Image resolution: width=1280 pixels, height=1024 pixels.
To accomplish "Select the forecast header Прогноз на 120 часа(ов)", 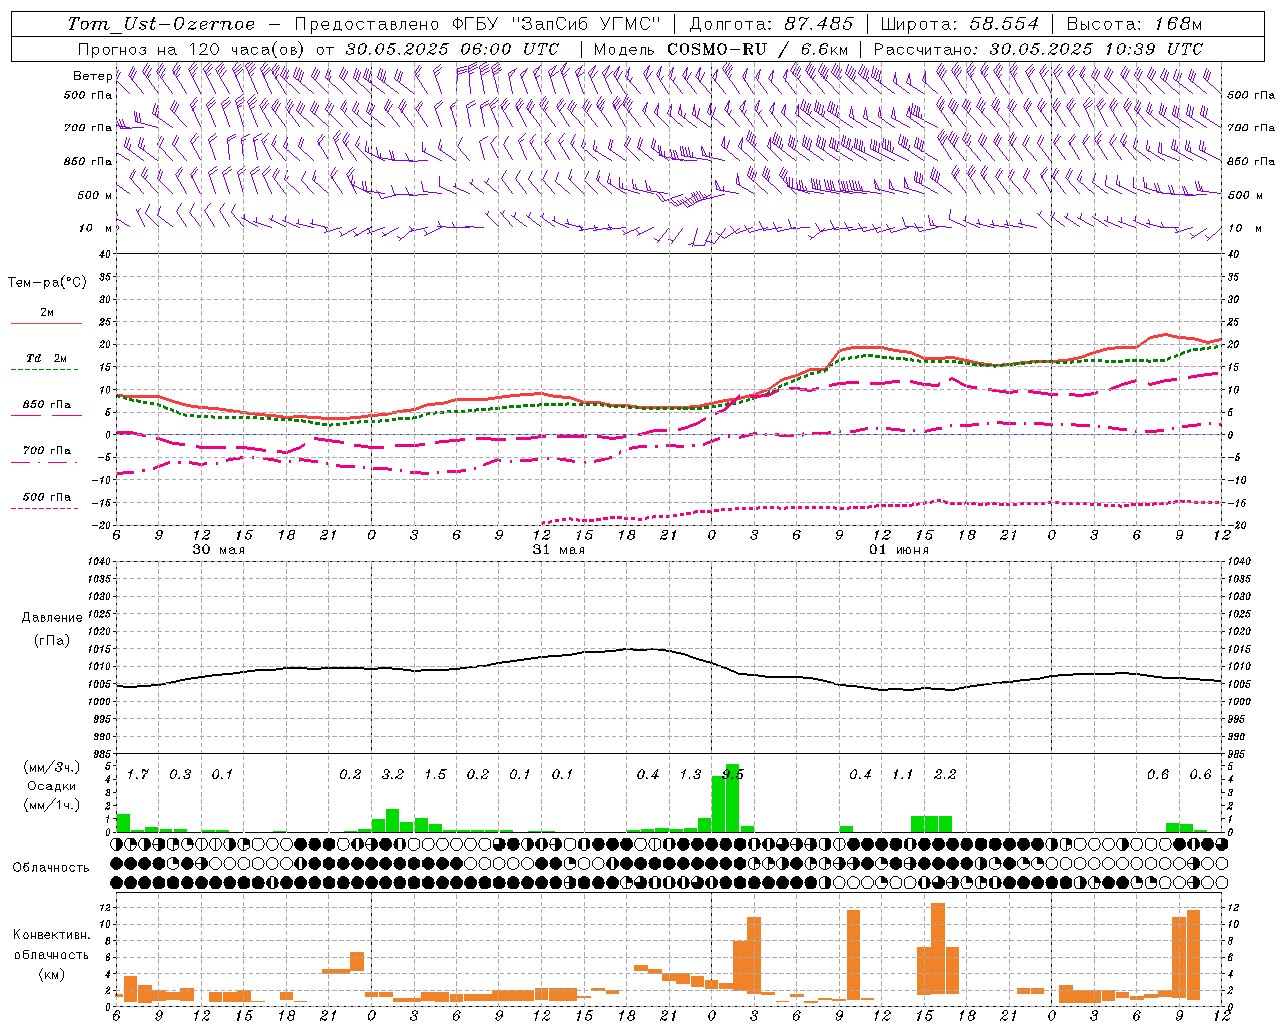I will 193,49.
